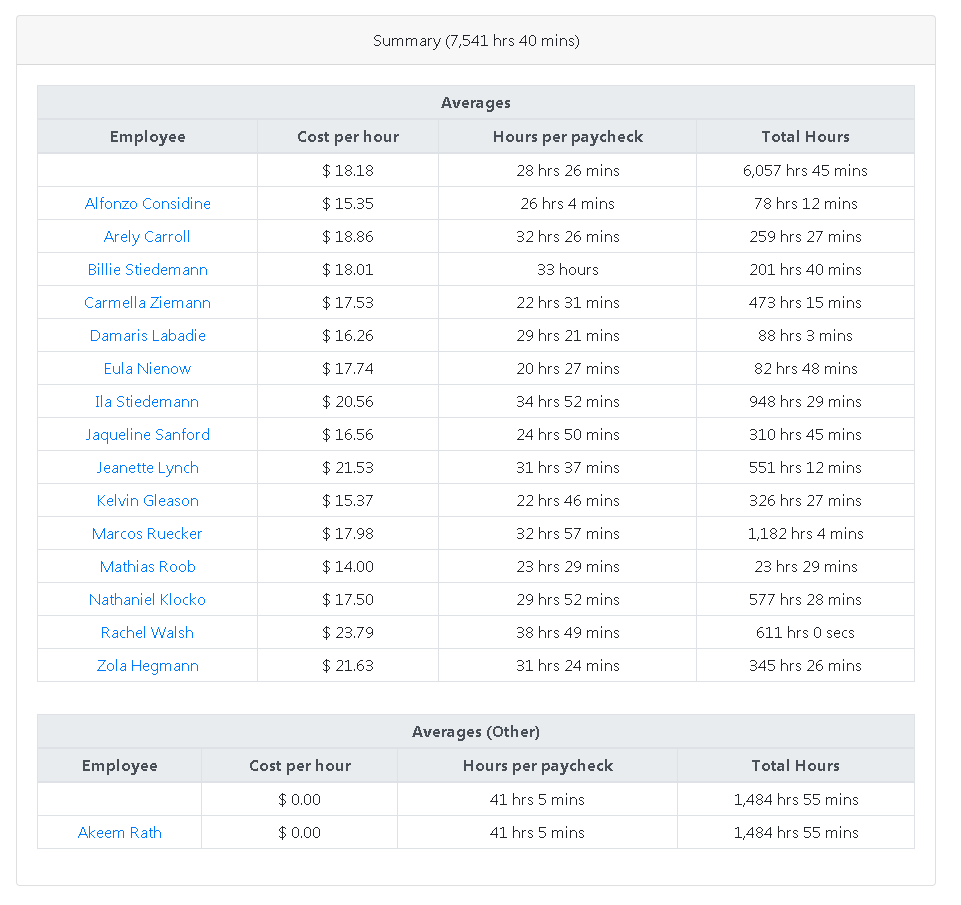
Task: Open Damaris Labadie's employee page
Action: point(147,336)
